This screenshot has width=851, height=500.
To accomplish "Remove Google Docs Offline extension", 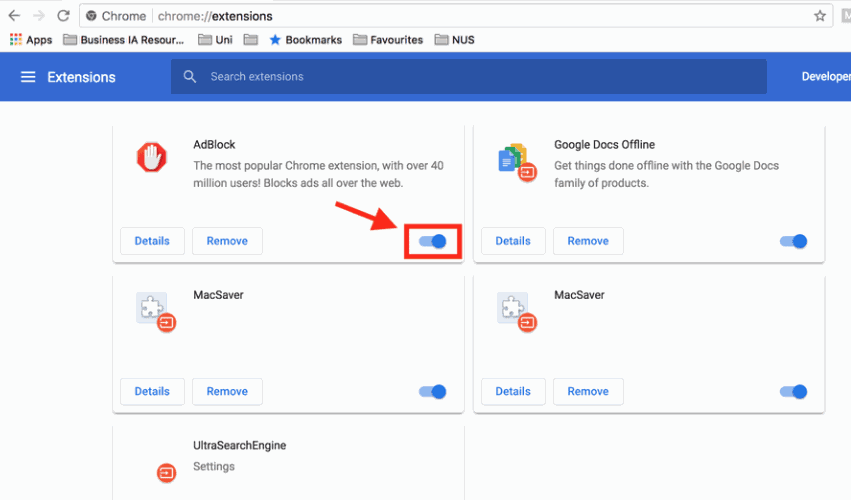I will click(588, 241).
